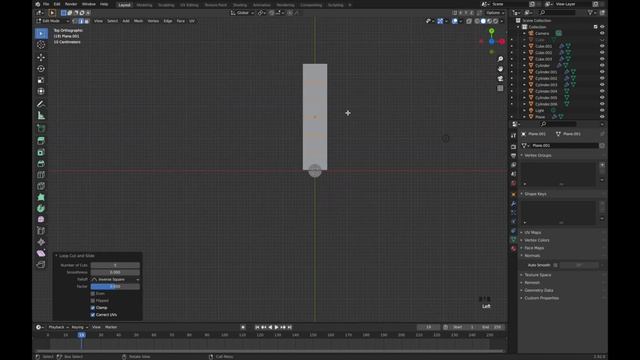The height and width of the screenshot is (360, 640).
Task: Jump to the timeline start frame
Action: pyautogui.click(x=257, y=327)
